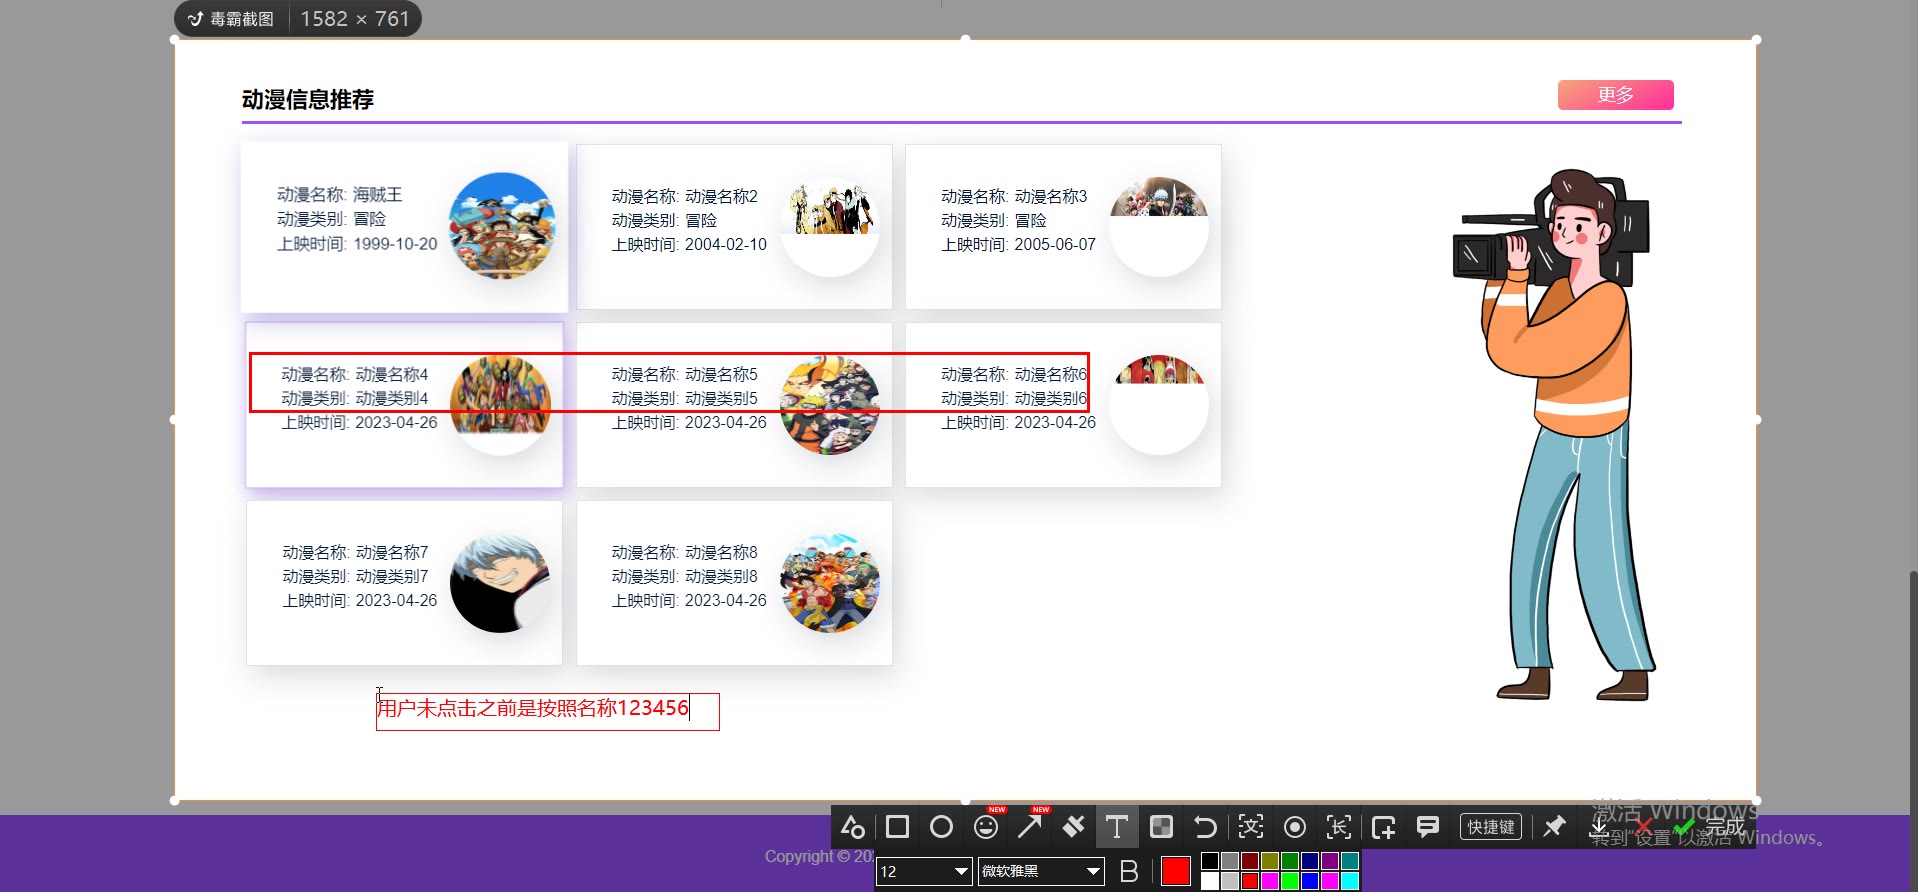Click the pink 更多 button
Image resolution: width=1918 pixels, height=892 pixels.
click(x=1615, y=95)
